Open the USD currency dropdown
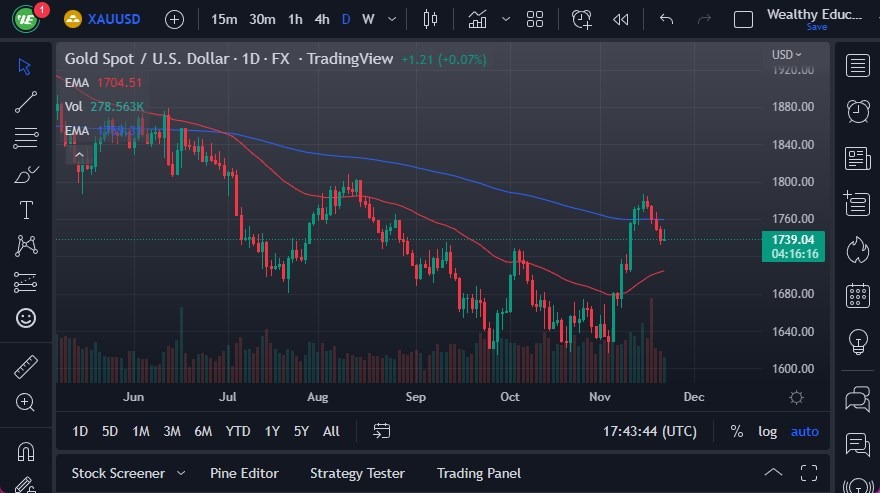This screenshot has width=880, height=493. tap(786, 55)
